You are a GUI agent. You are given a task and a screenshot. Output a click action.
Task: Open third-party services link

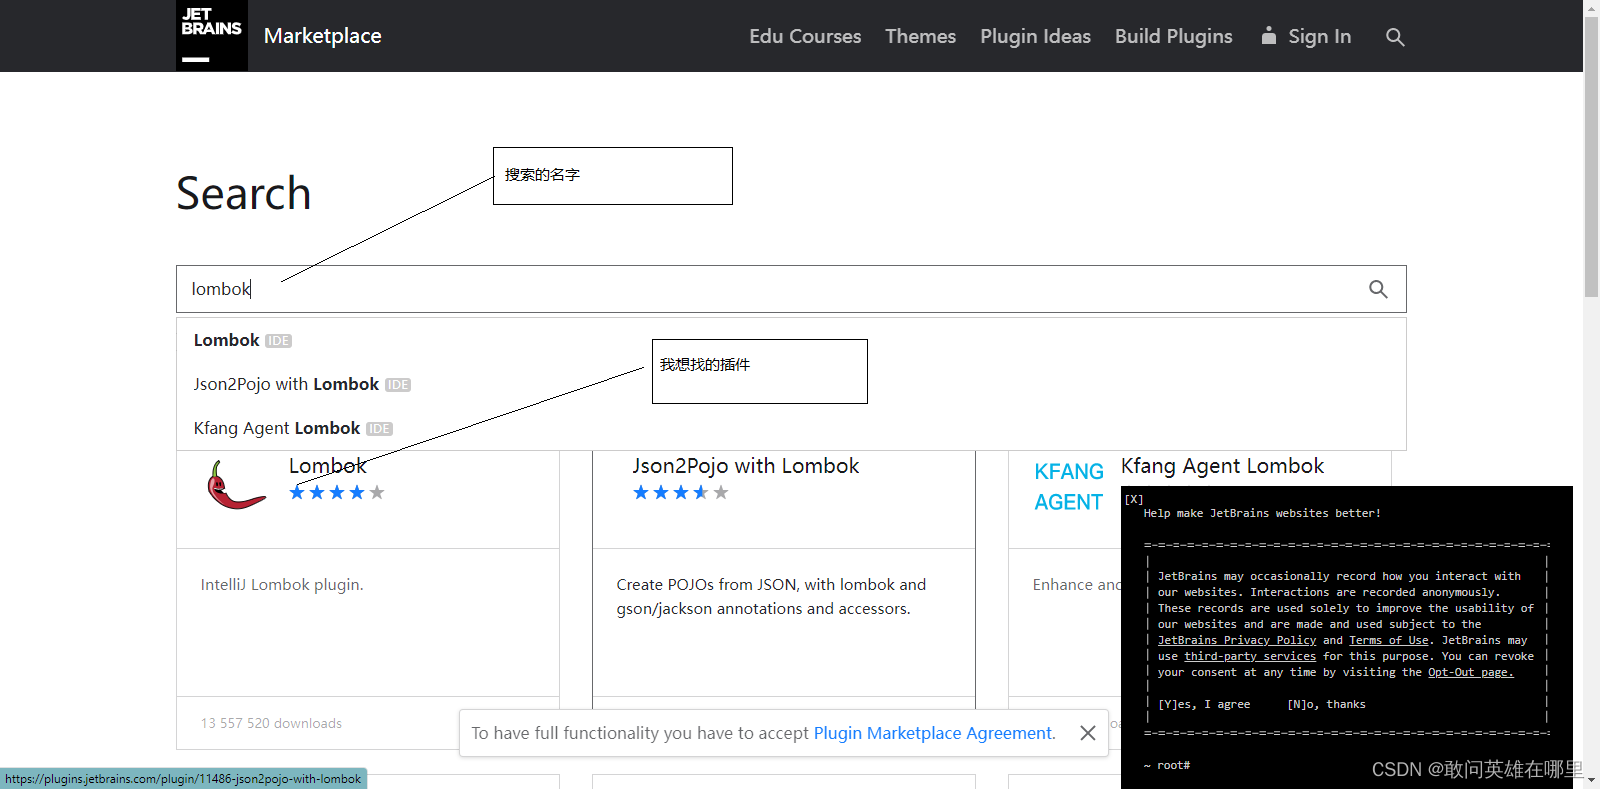tap(1250, 656)
